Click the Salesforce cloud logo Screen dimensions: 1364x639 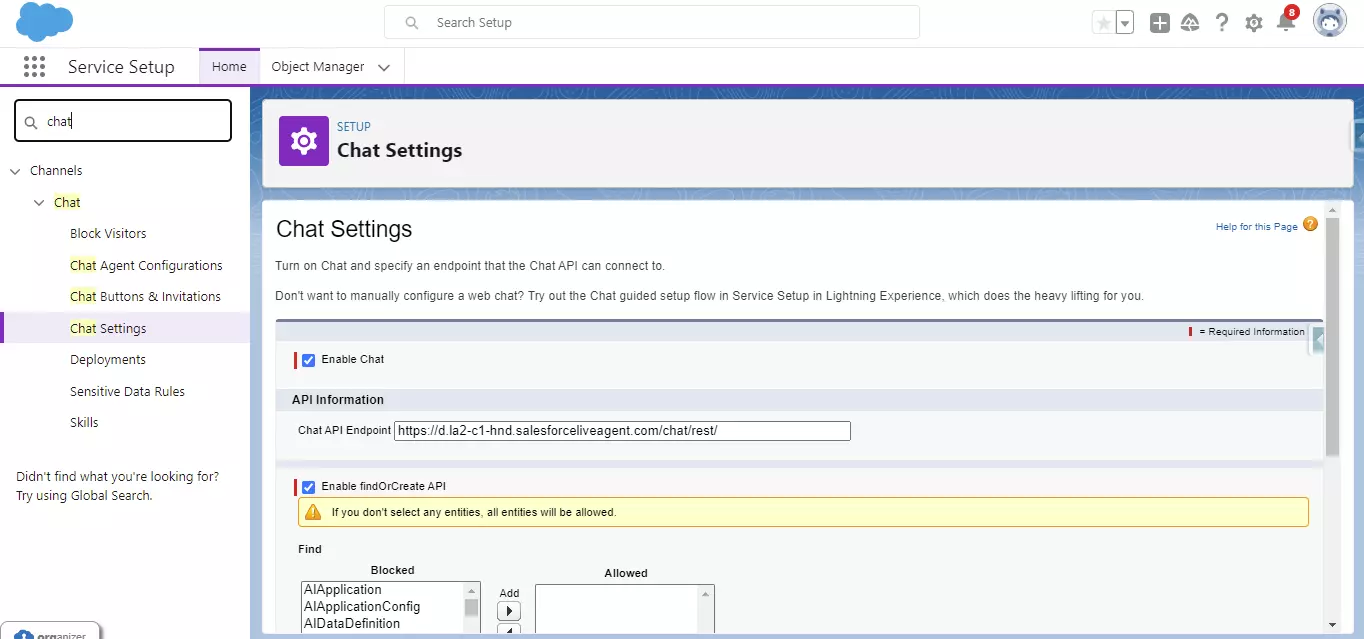tap(44, 21)
